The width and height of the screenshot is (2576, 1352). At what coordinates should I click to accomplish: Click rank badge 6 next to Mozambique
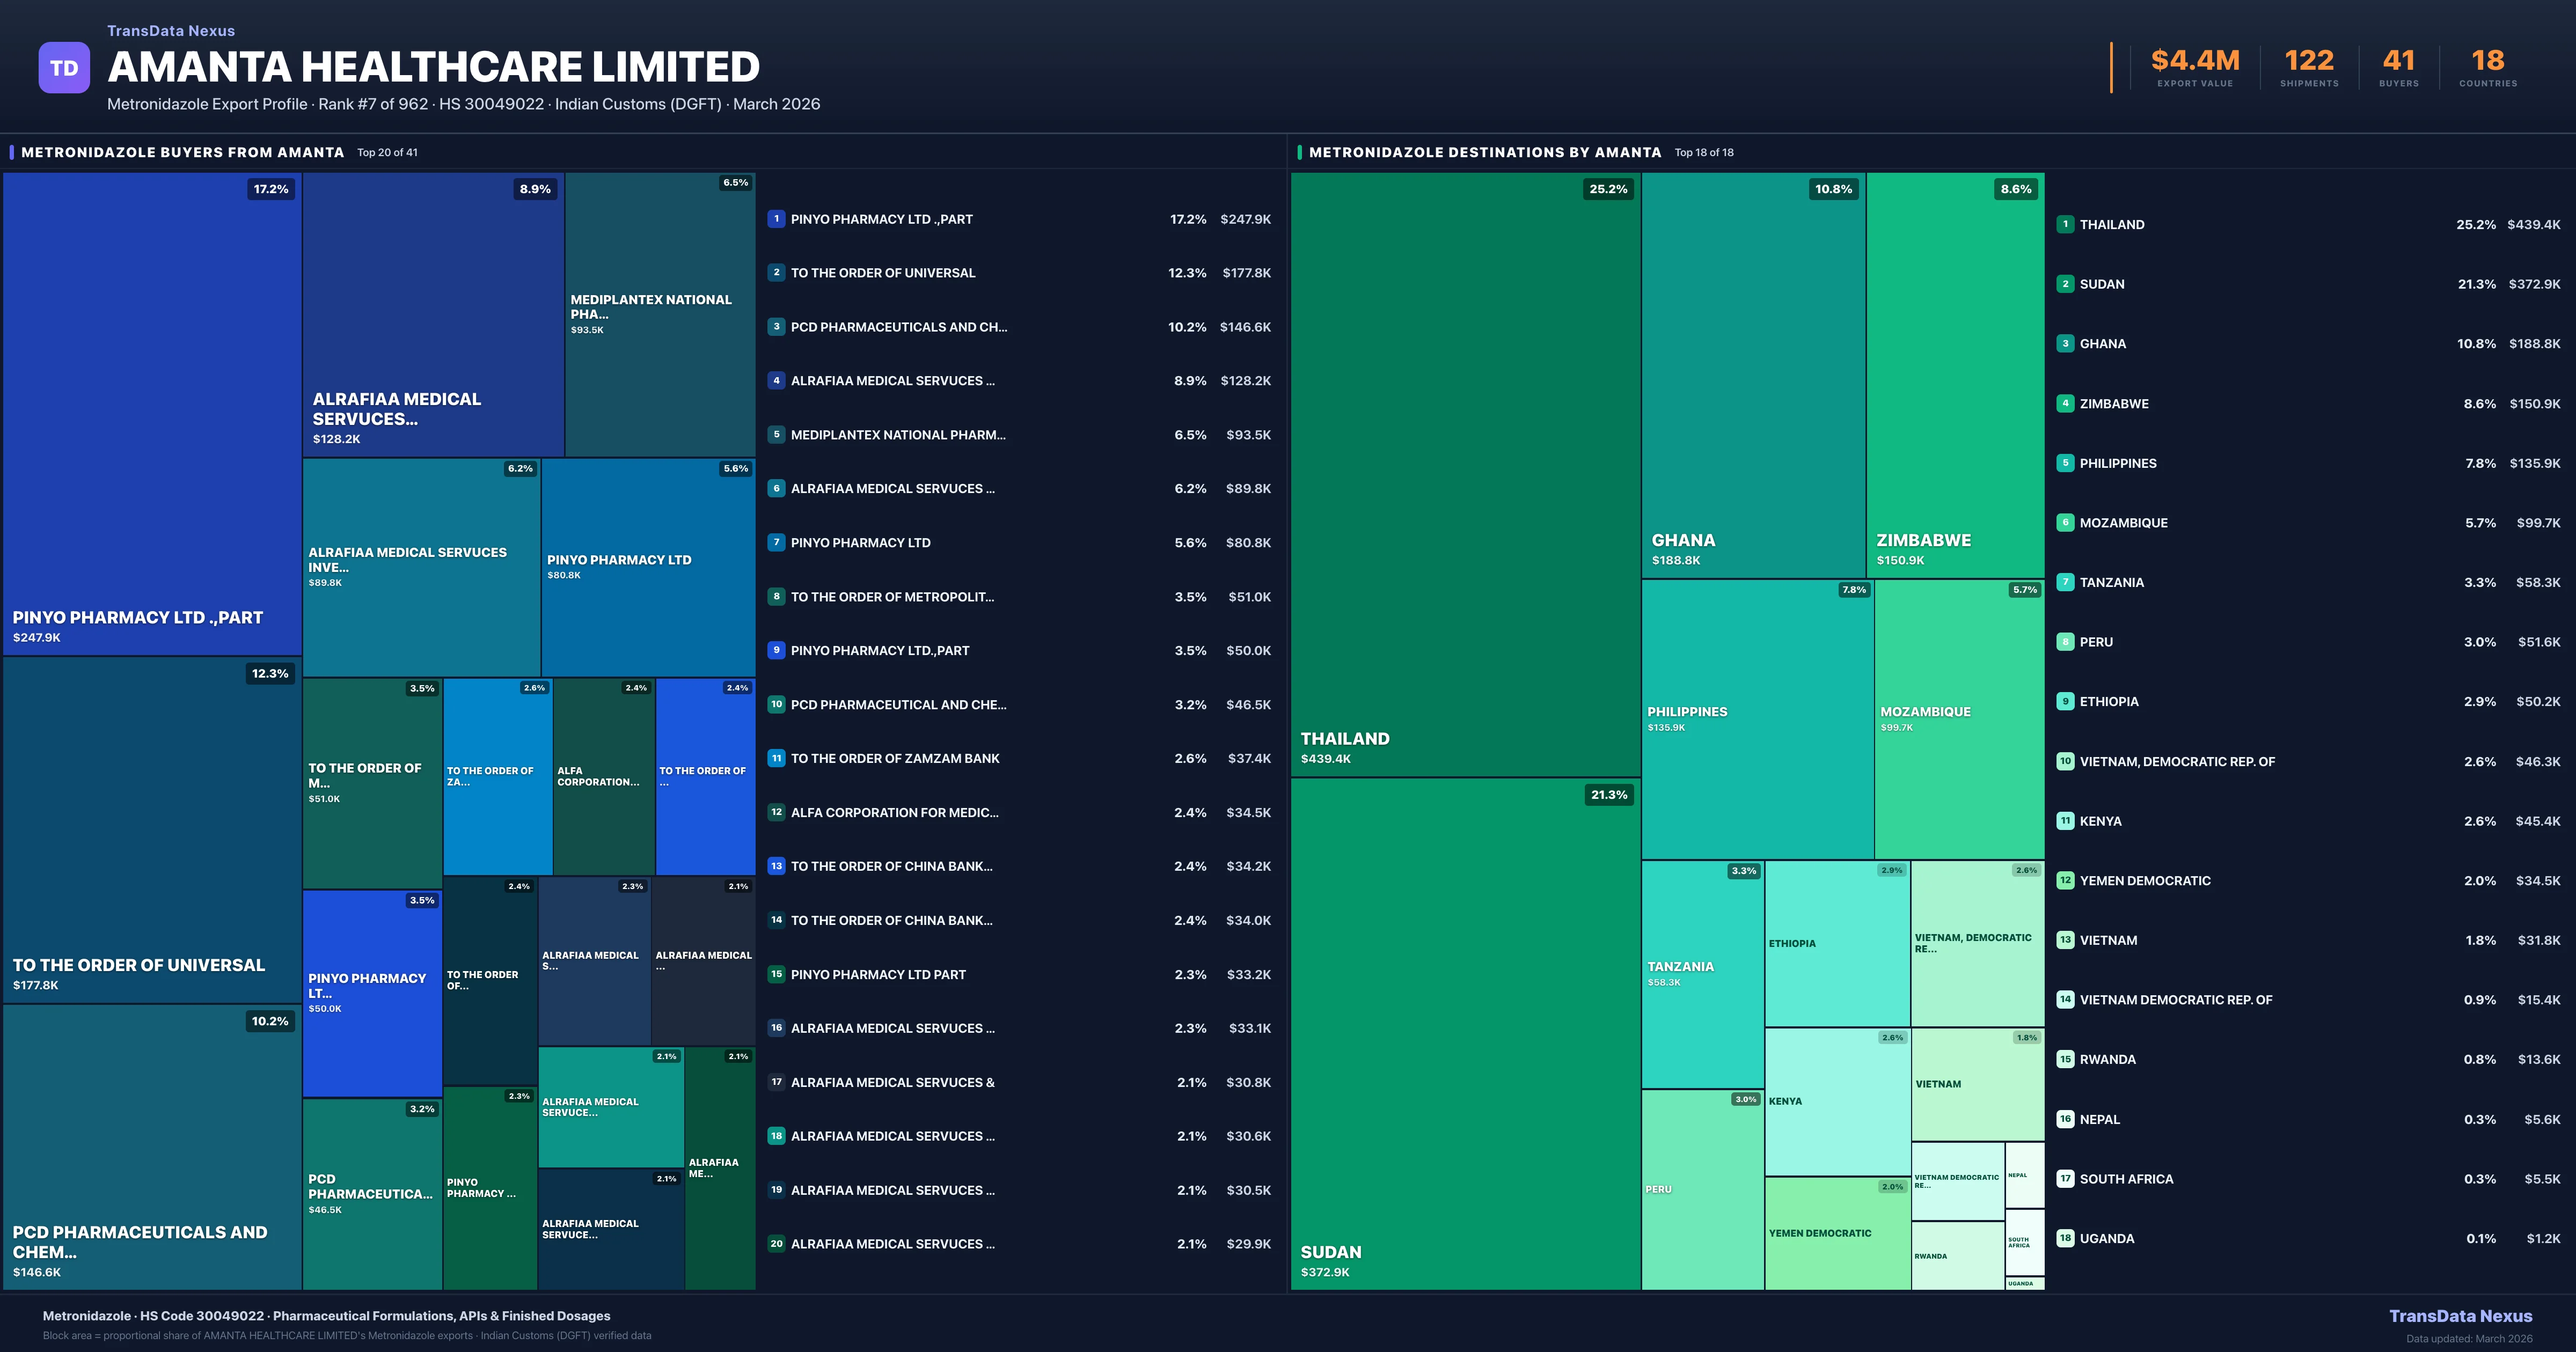tap(2065, 523)
